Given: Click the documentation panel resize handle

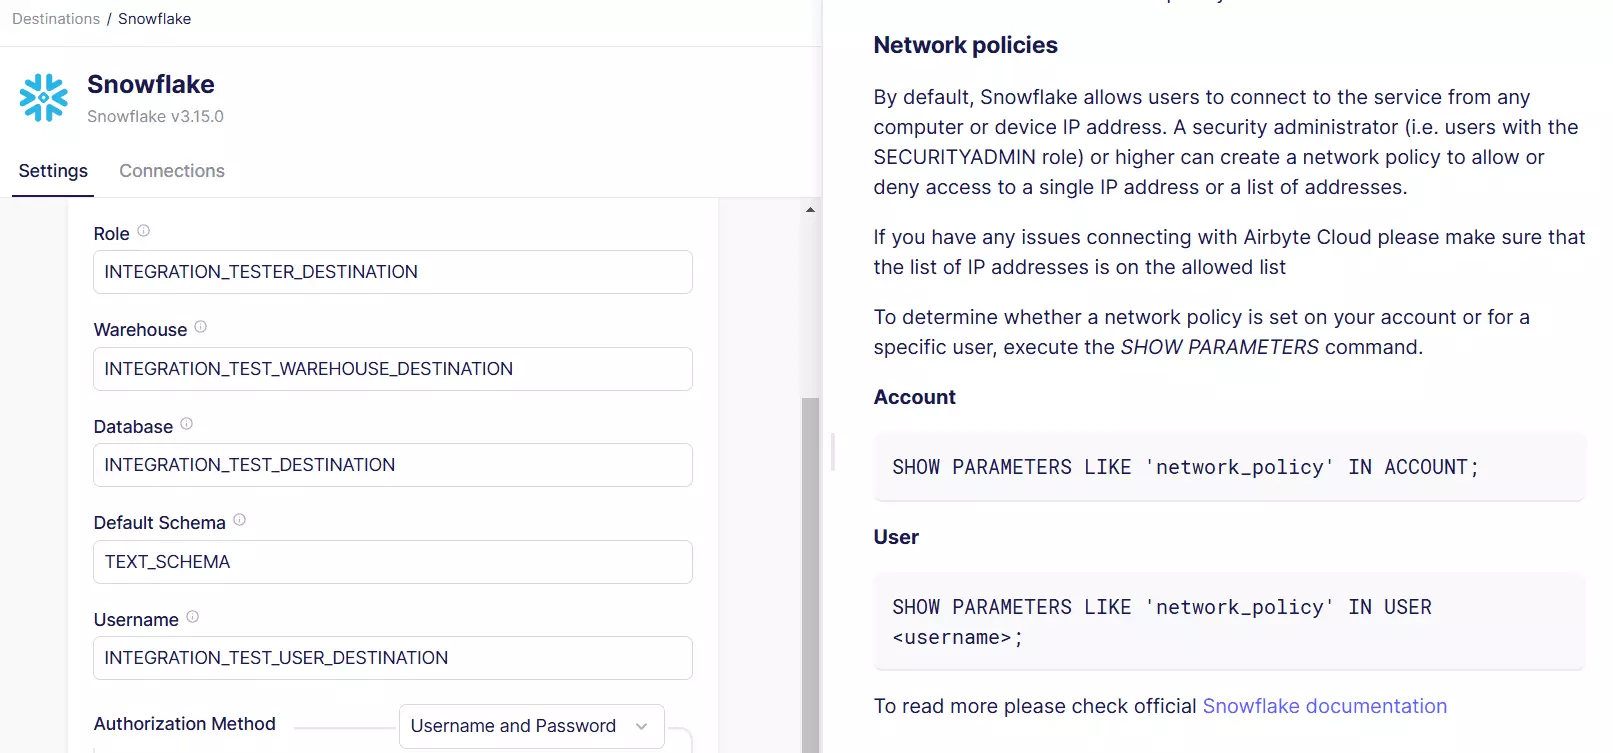Looking at the screenshot, I should [x=833, y=452].
